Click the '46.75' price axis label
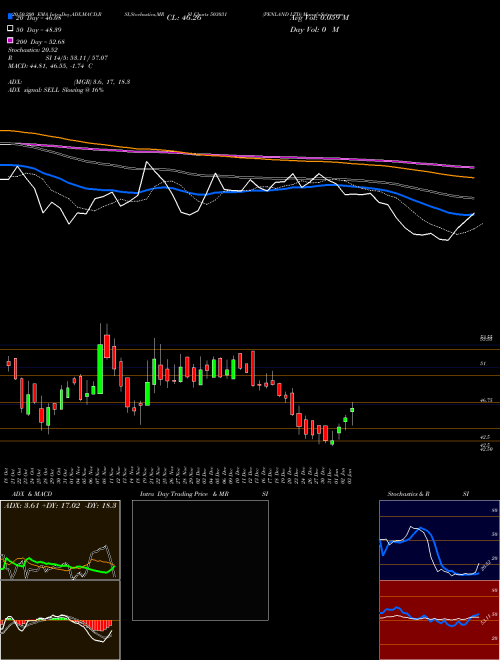This screenshot has height=660, width=500. pyautogui.click(x=486, y=401)
